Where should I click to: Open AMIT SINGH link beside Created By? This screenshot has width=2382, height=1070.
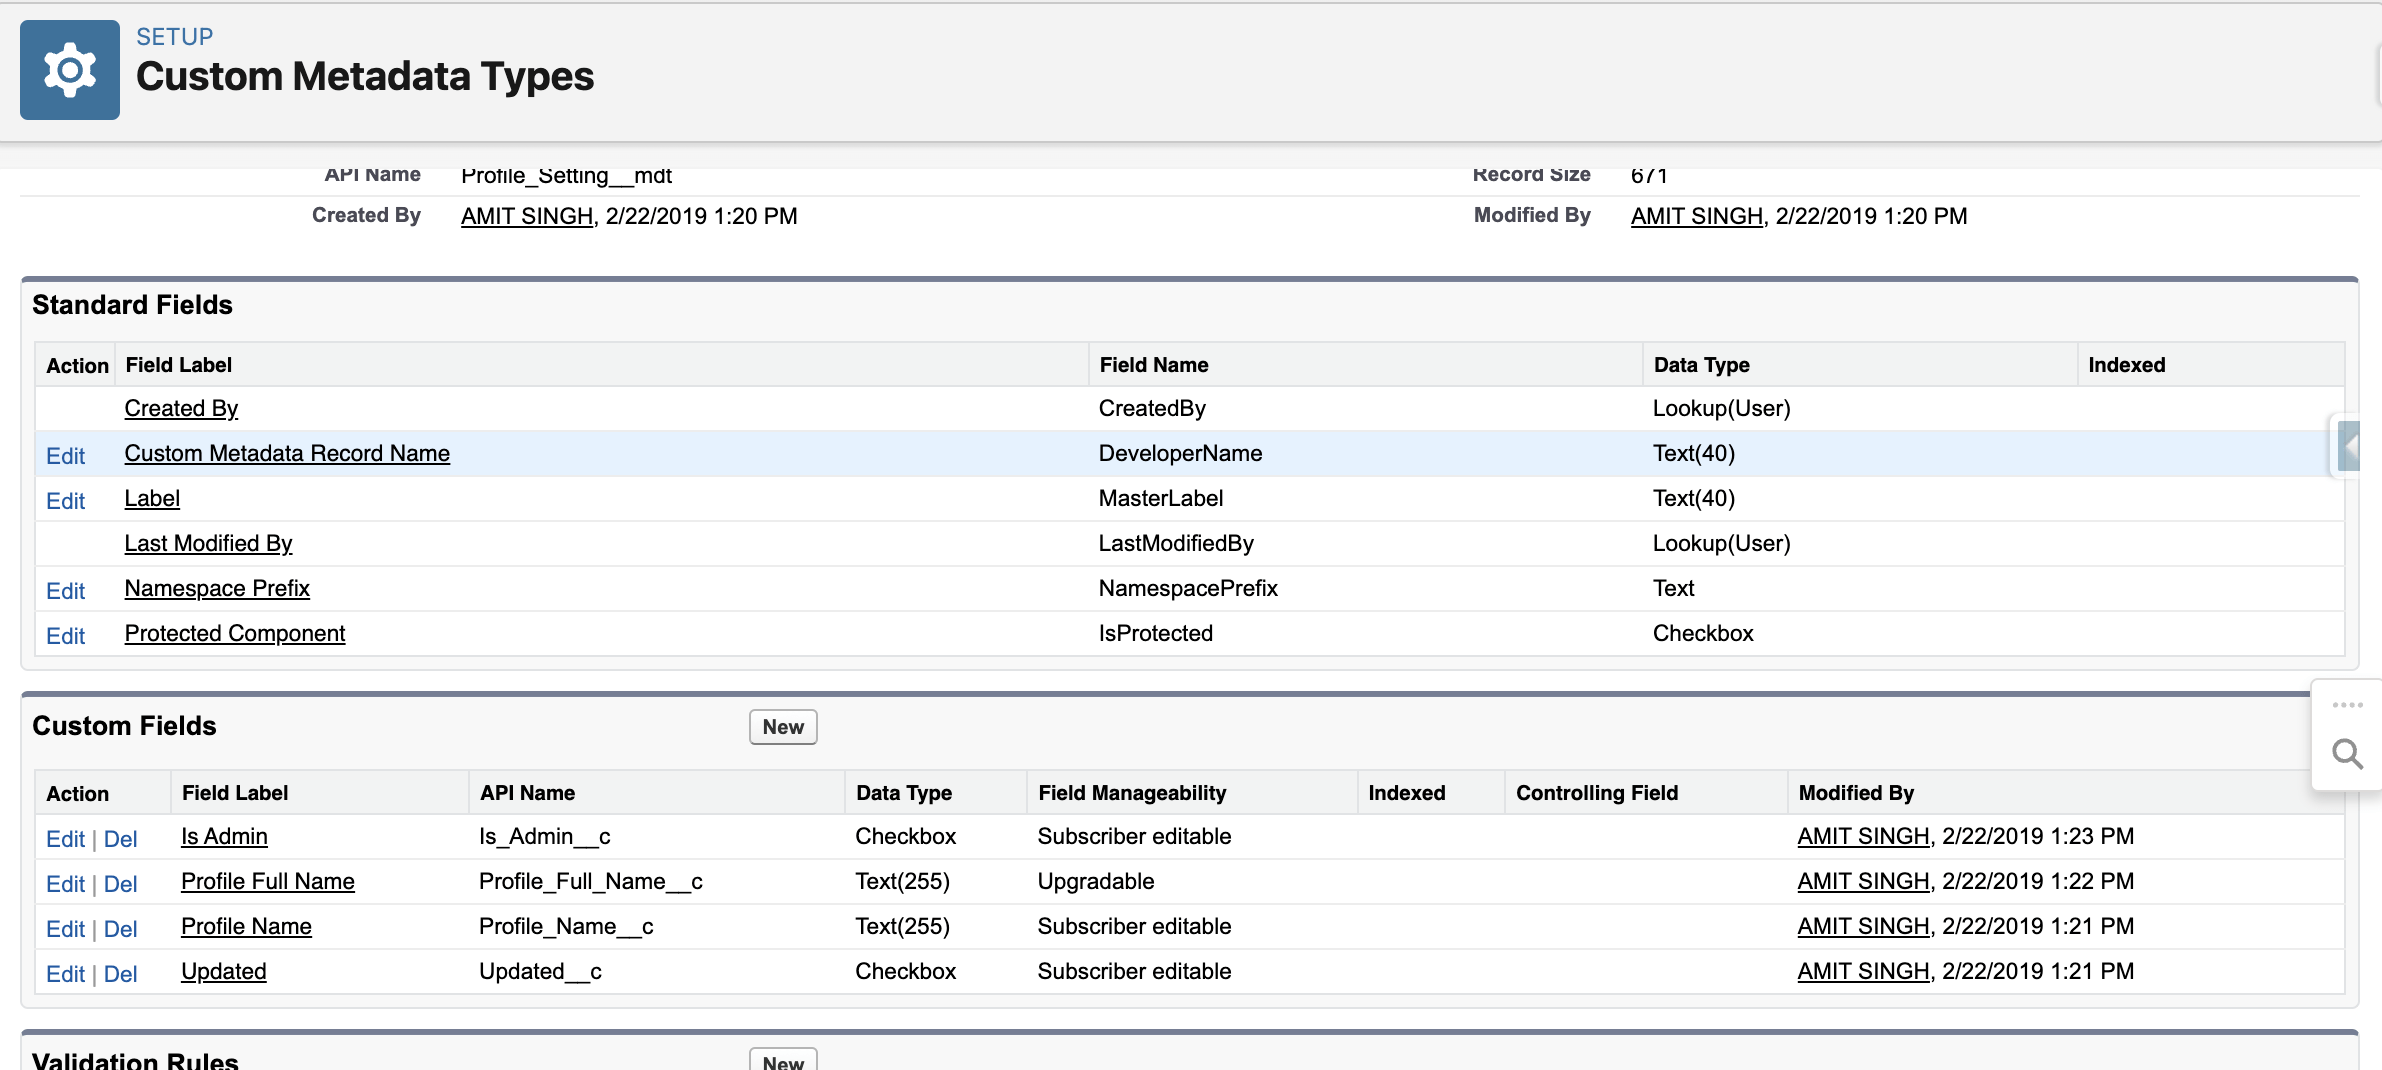point(526,216)
